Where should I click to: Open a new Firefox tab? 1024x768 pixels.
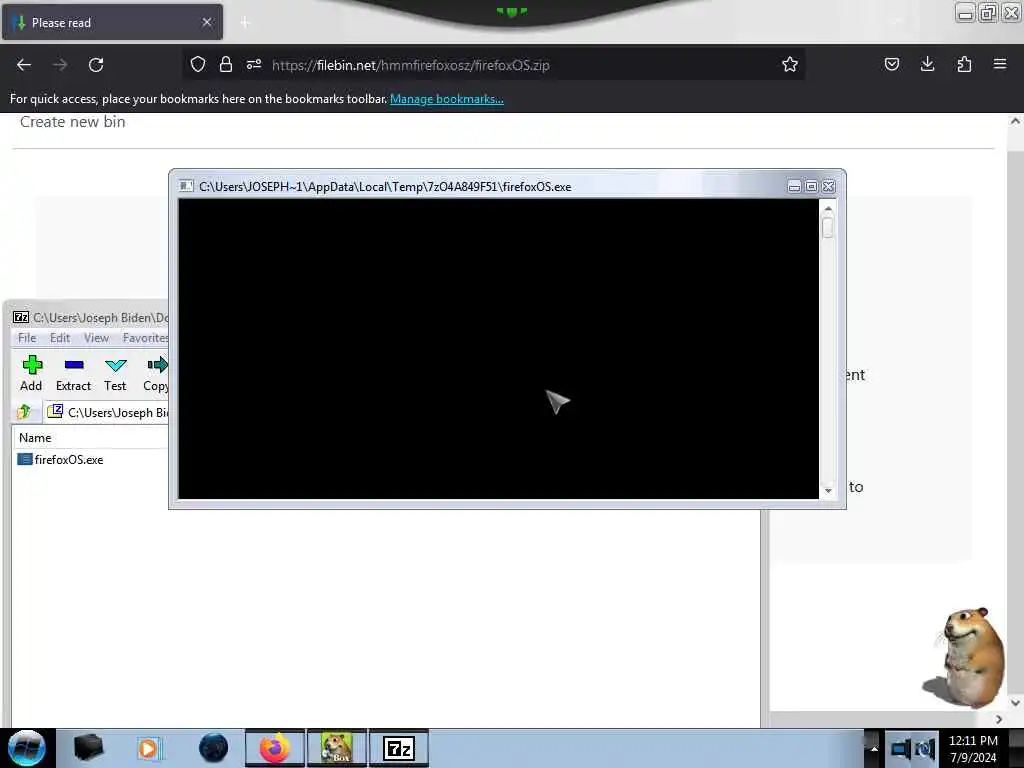pos(245,23)
